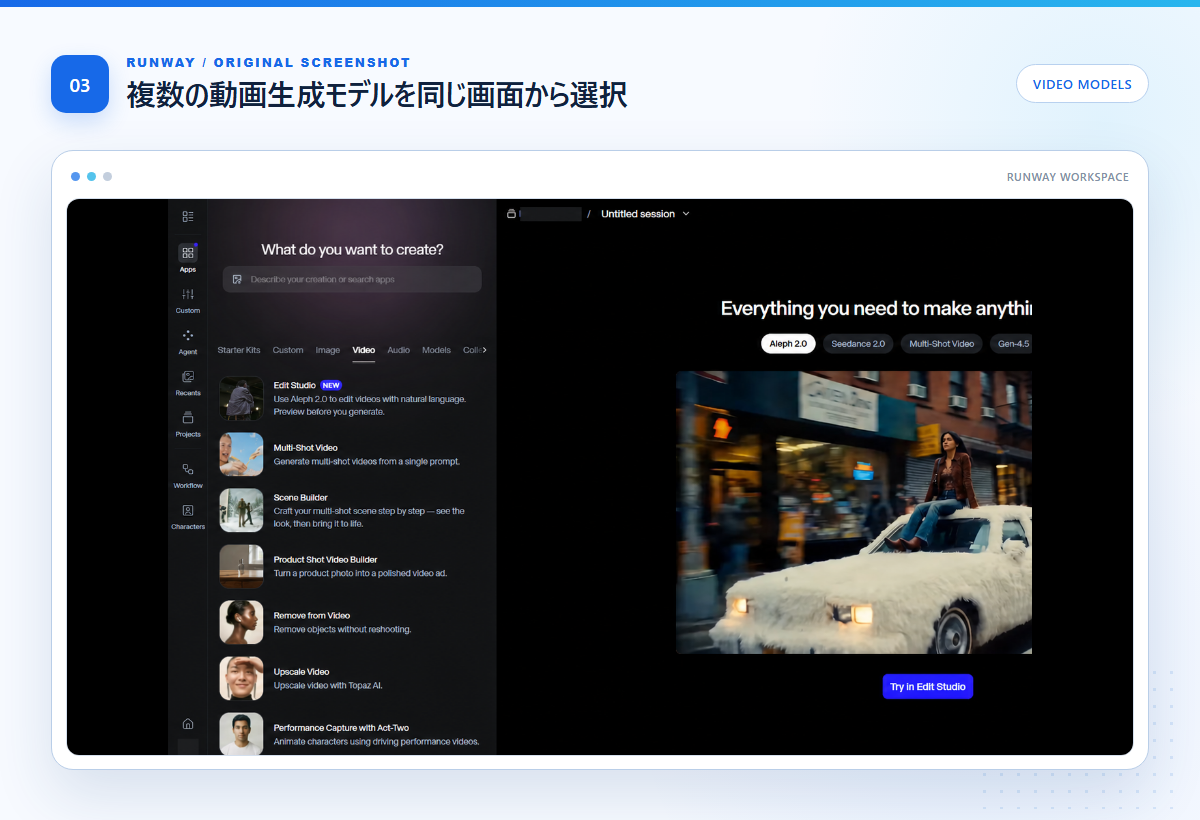Click the VIDEO MODELS badge
The height and width of the screenshot is (820, 1200).
(x=1082, y=84)
